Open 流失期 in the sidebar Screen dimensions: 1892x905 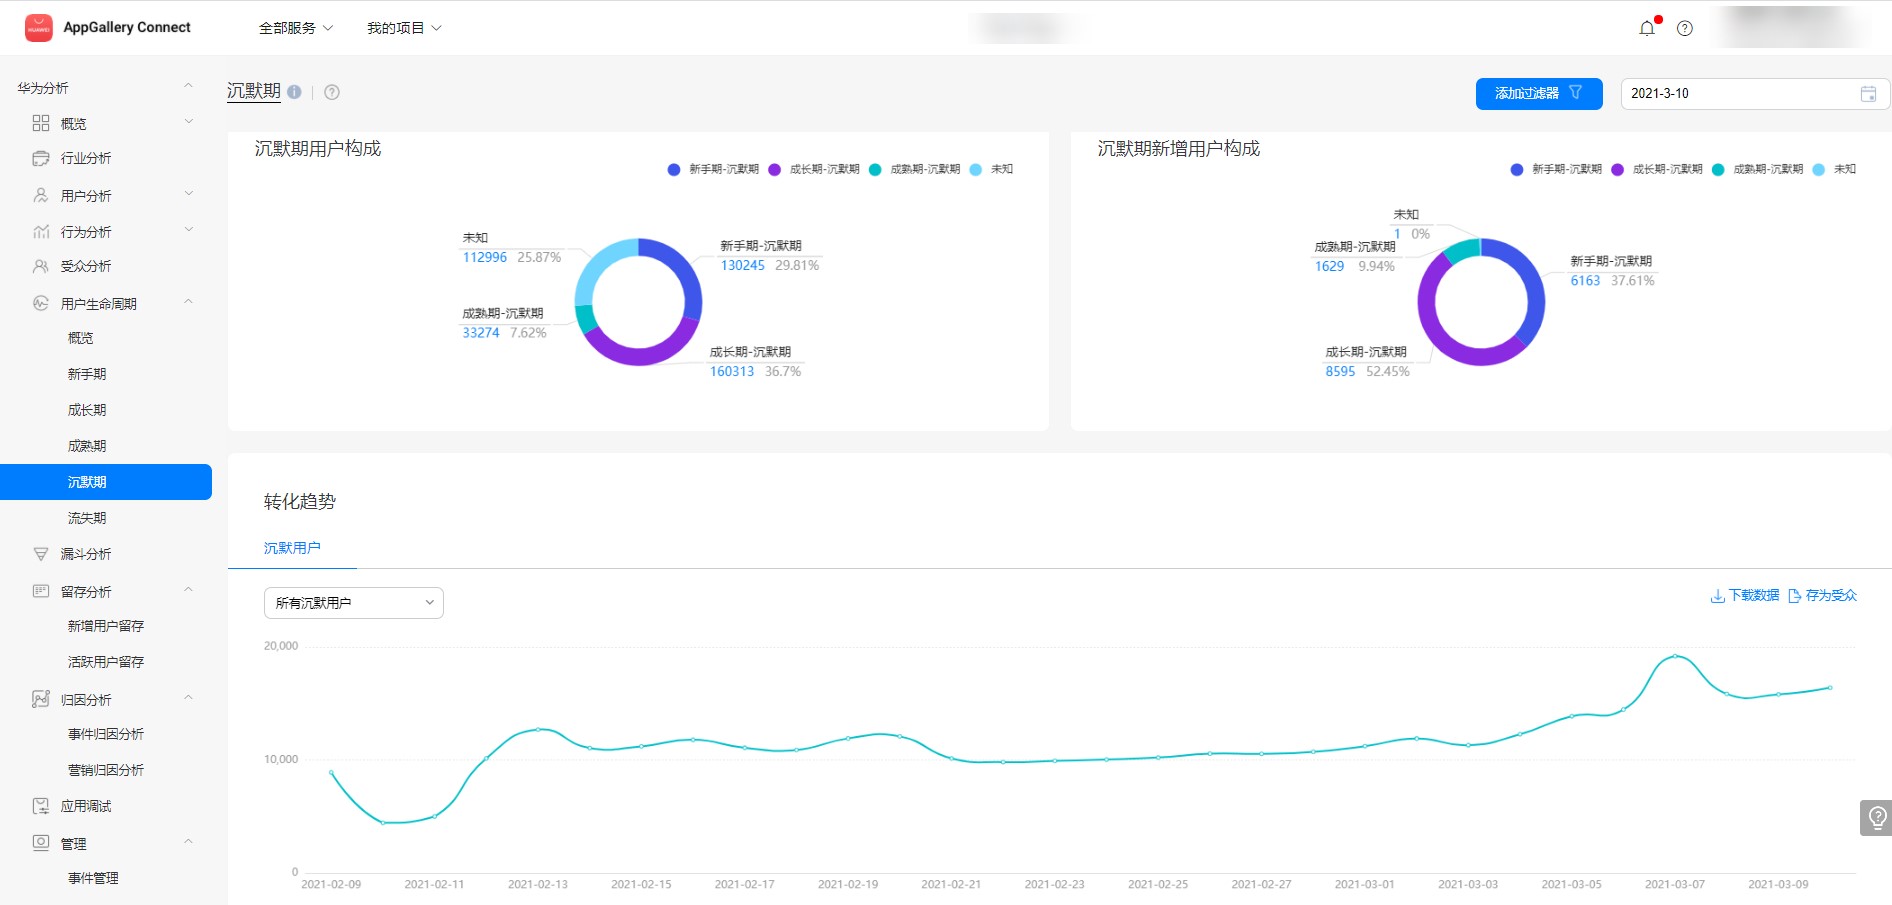pos(87,518)
